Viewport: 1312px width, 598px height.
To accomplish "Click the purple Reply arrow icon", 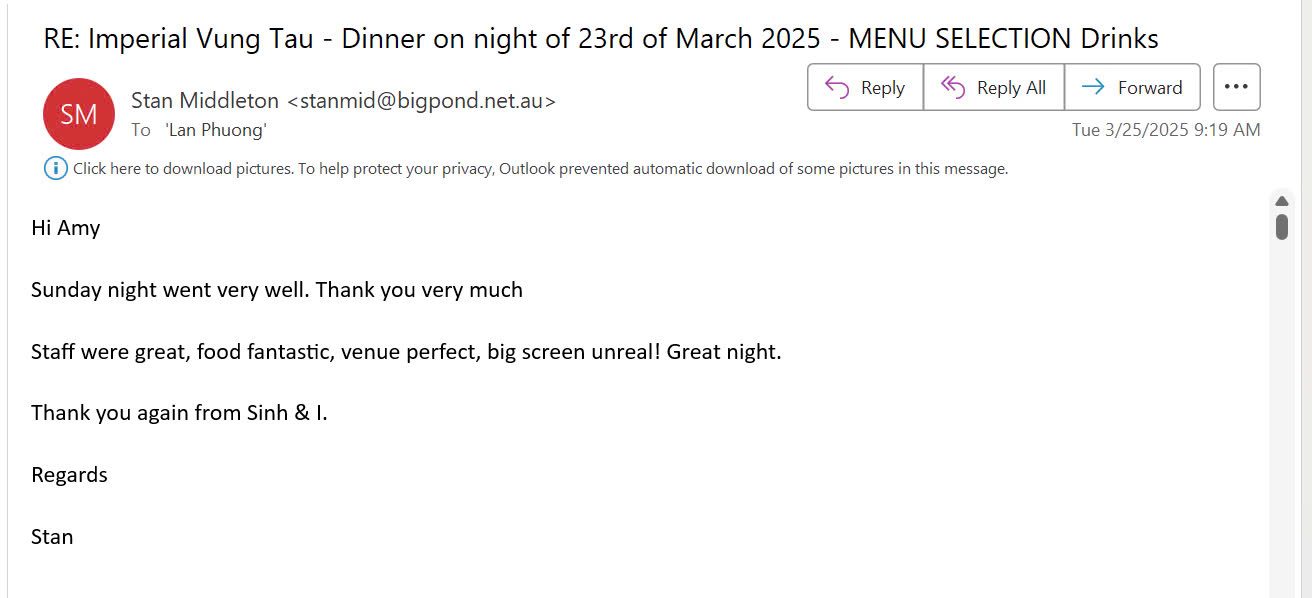I will (x=836, y=88).
